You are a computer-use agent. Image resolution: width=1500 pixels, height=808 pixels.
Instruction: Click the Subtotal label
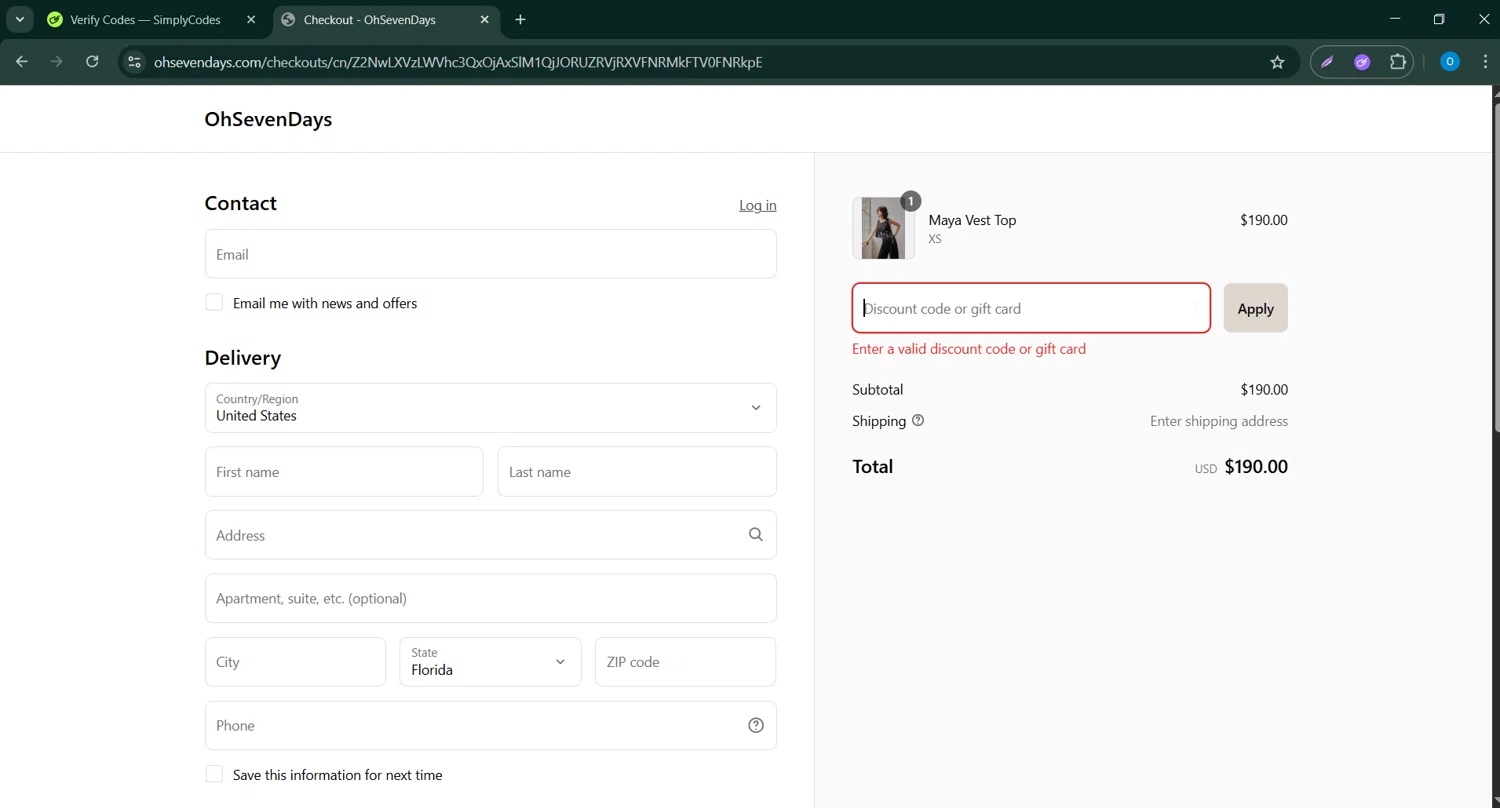[x=877, y=389]
